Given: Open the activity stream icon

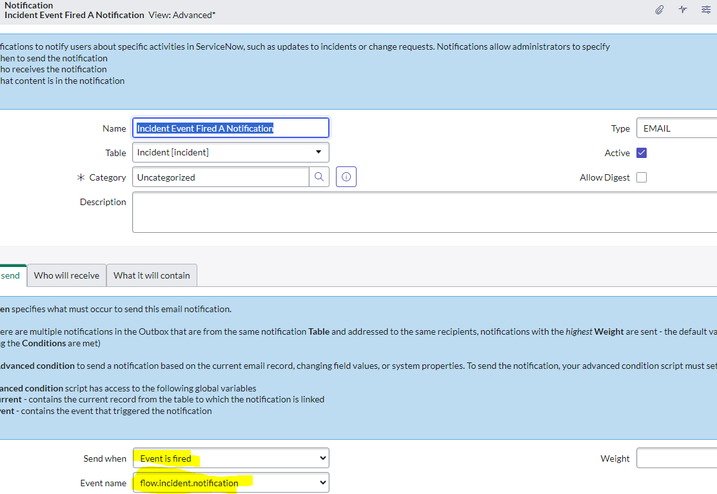Looking at the screenshot, I should coord(683,10).
